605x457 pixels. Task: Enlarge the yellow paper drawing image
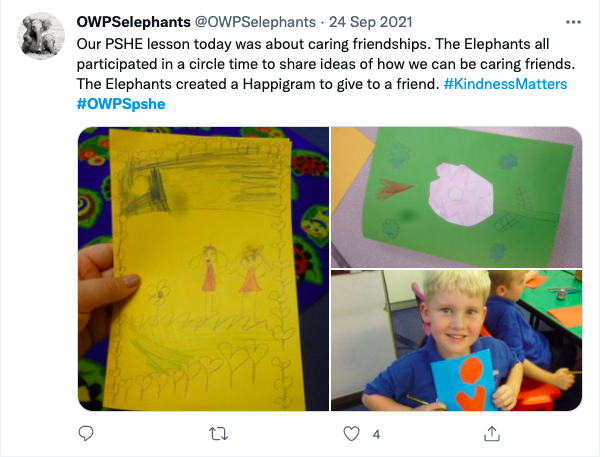[203, 269]
